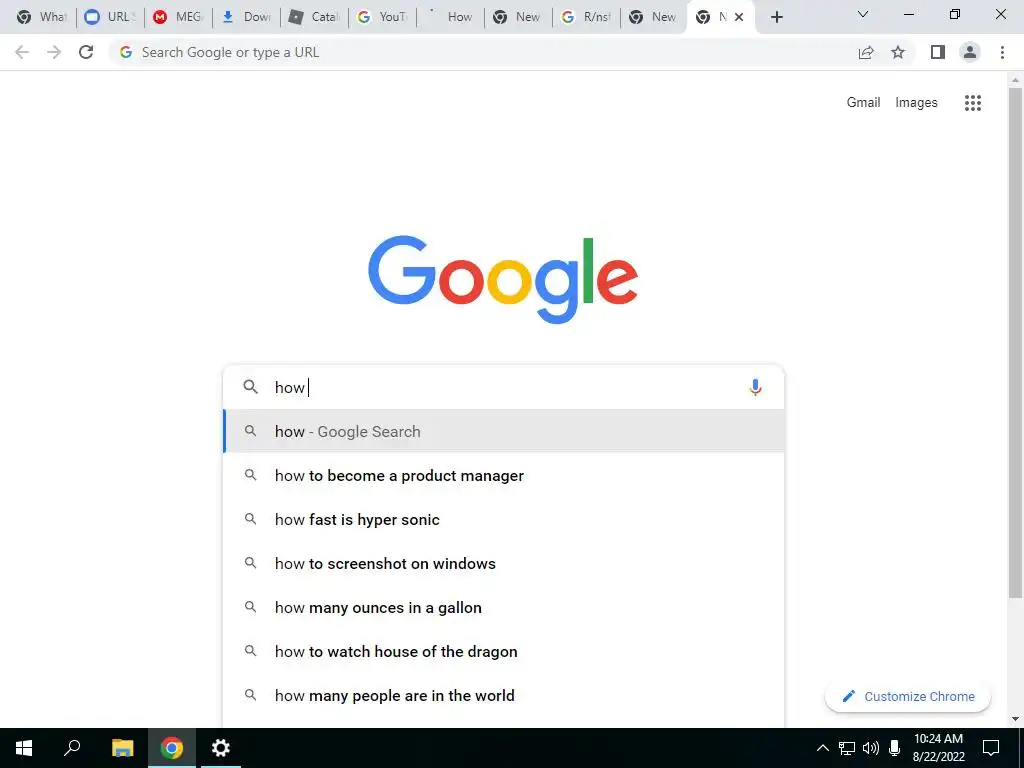Click the Customize Chrome button
Screen dimensions: 1024x768
pyautogui.click(x=908, y=696)
